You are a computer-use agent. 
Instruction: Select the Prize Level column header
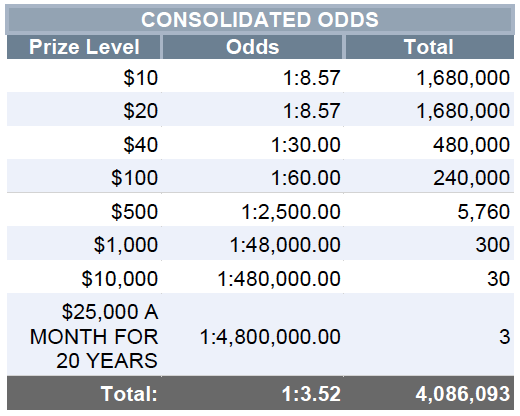84,47
